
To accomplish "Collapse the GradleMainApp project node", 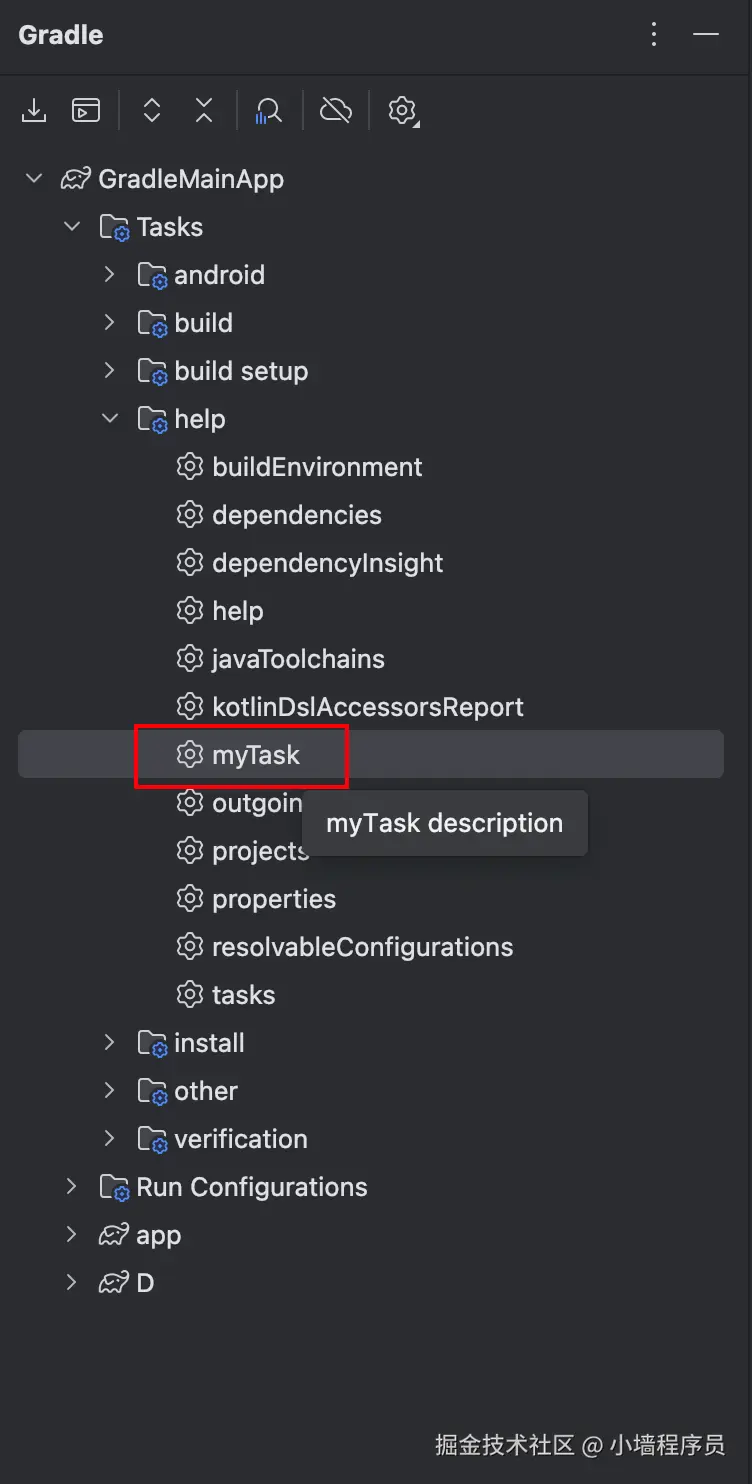I will pyautogui.click(x=34, y=179).
